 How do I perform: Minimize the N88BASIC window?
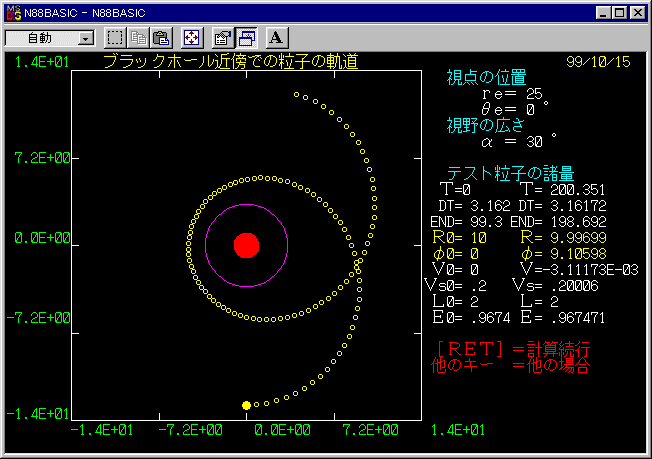604,12
